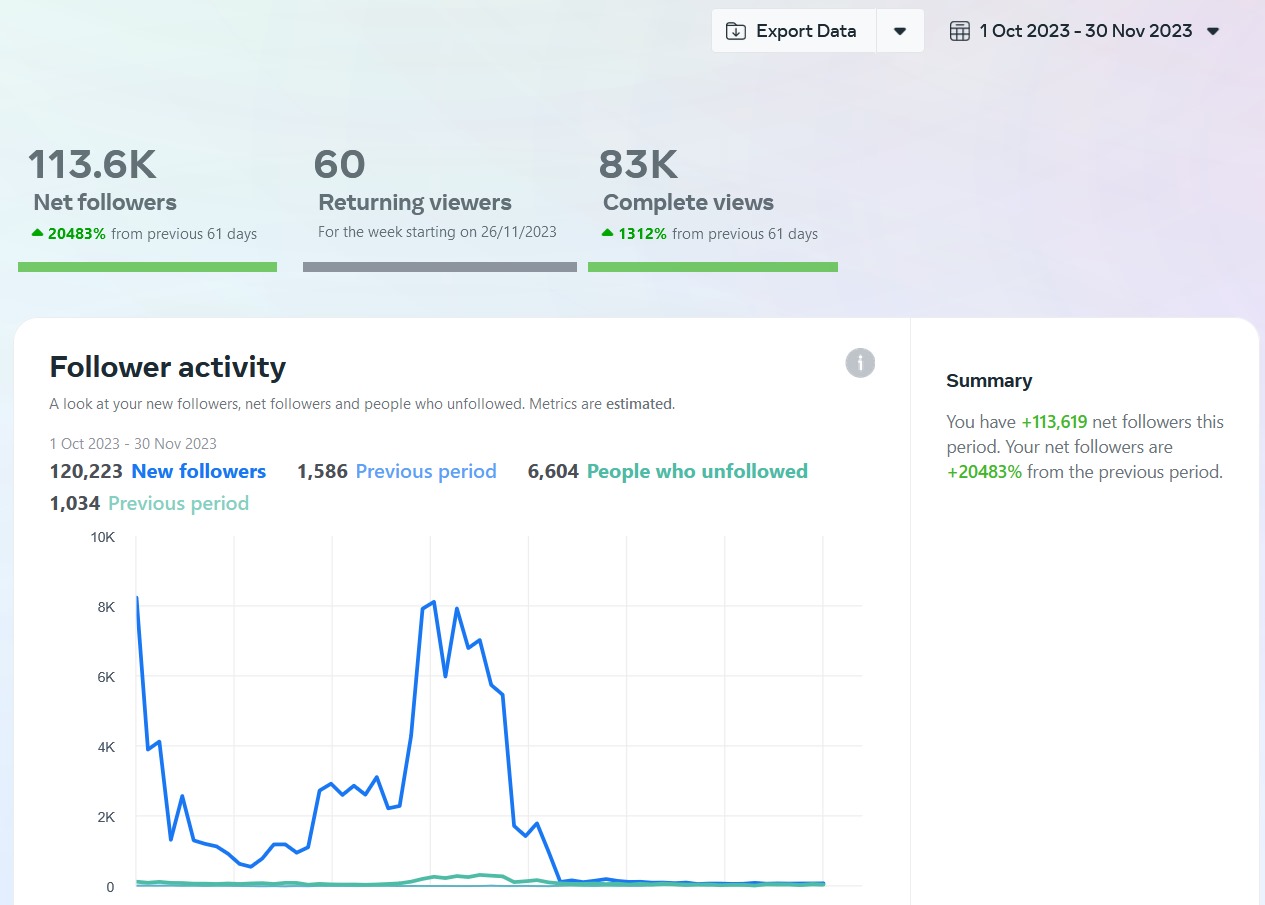The height and width of the screenshot is (905, 1265).
Task: Open the 1 Oct 2023 - 30 Nov 2023 picker
Action: pyautogui.click(x=1085, y=31)
